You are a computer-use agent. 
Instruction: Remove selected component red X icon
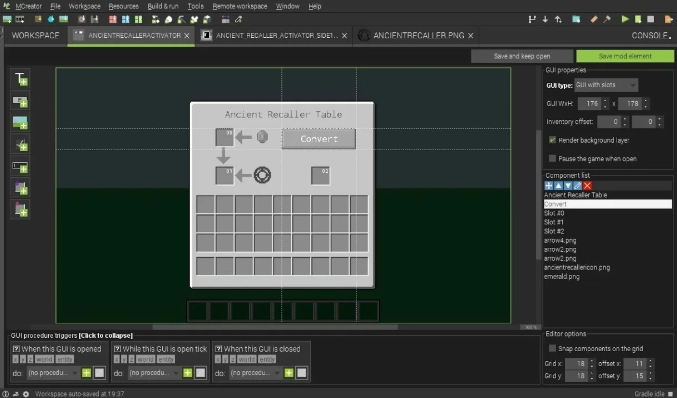point(587,186)
